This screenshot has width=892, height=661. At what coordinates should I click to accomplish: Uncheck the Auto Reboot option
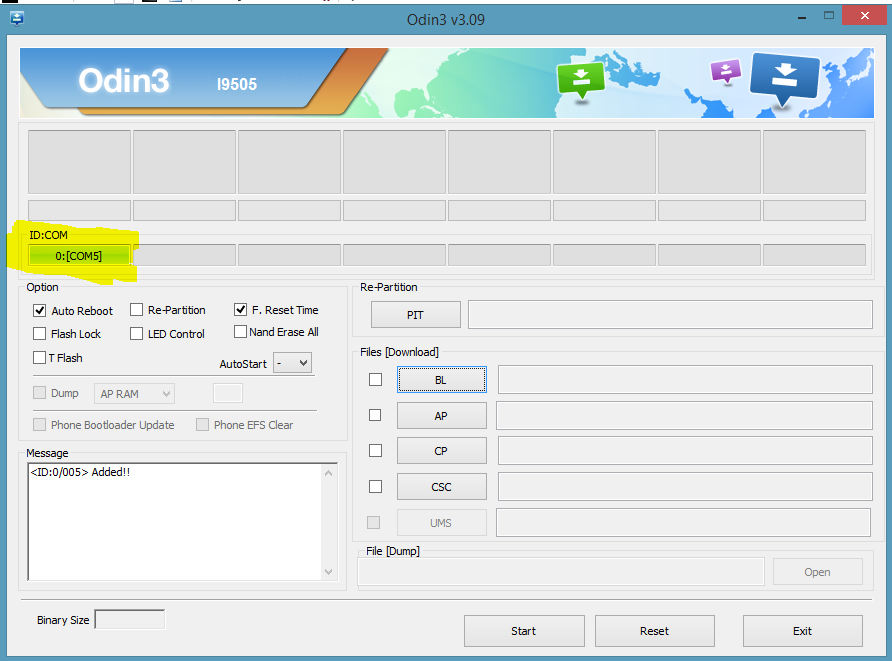pos(39,311)
